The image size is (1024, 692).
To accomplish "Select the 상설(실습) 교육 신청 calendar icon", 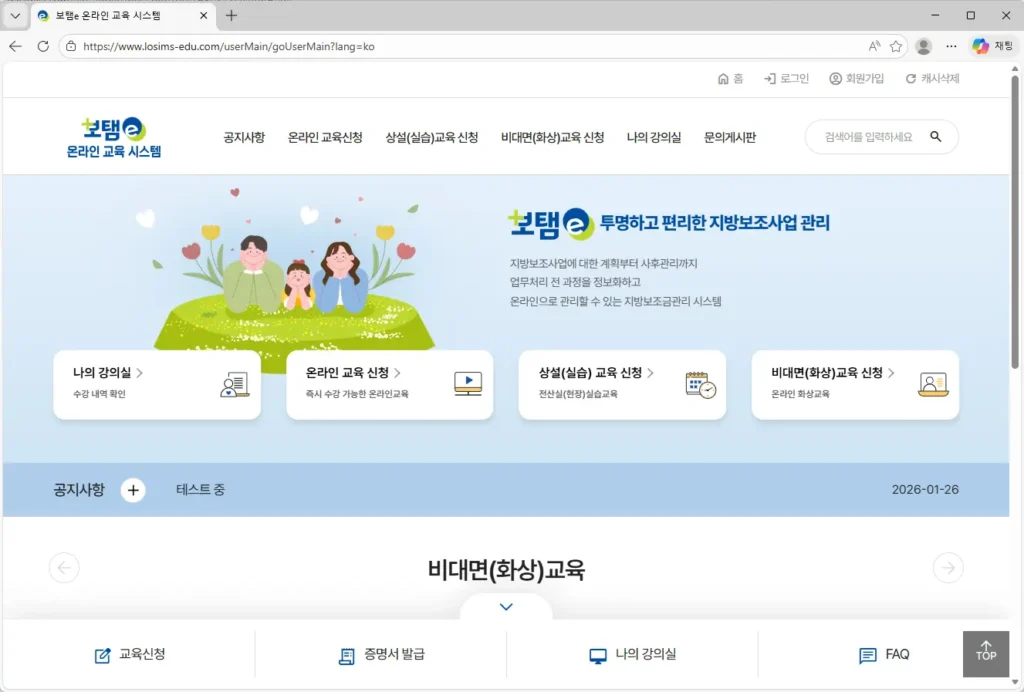I will point(699,385).
